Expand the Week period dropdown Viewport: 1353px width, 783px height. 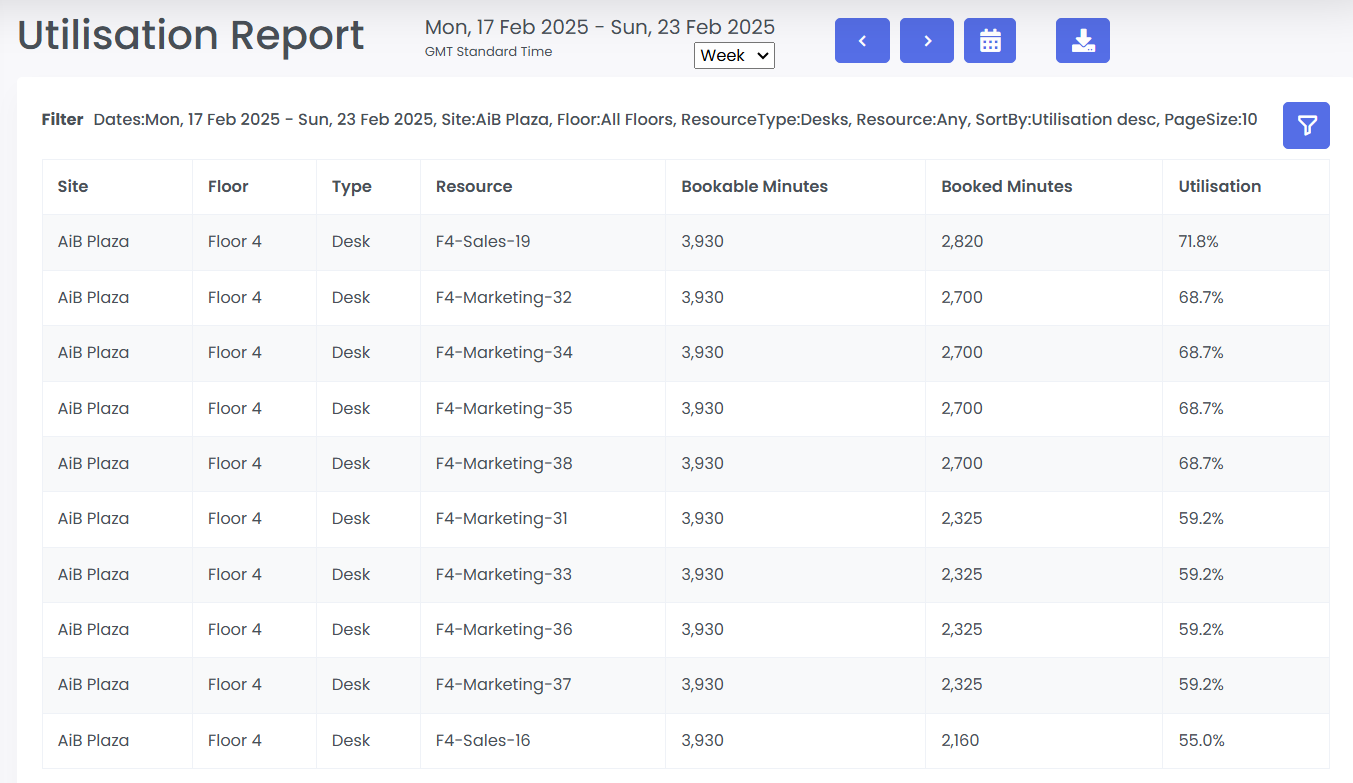734,56
